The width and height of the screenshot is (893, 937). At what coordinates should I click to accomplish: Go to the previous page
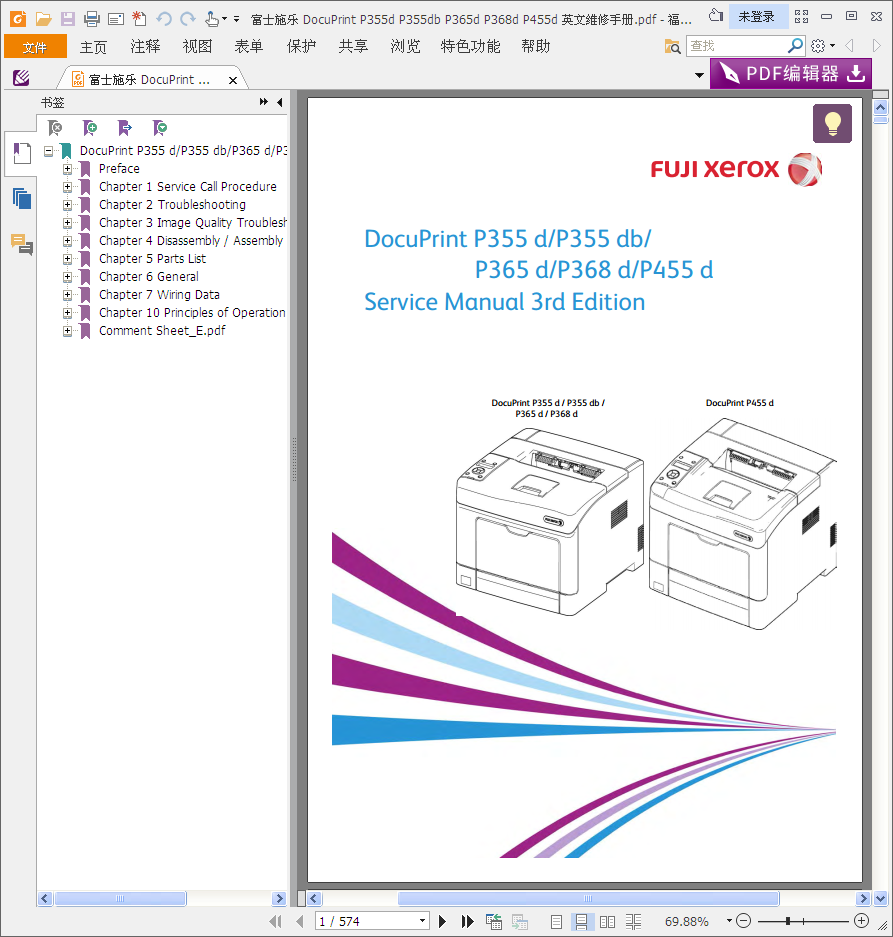point(300,921)
